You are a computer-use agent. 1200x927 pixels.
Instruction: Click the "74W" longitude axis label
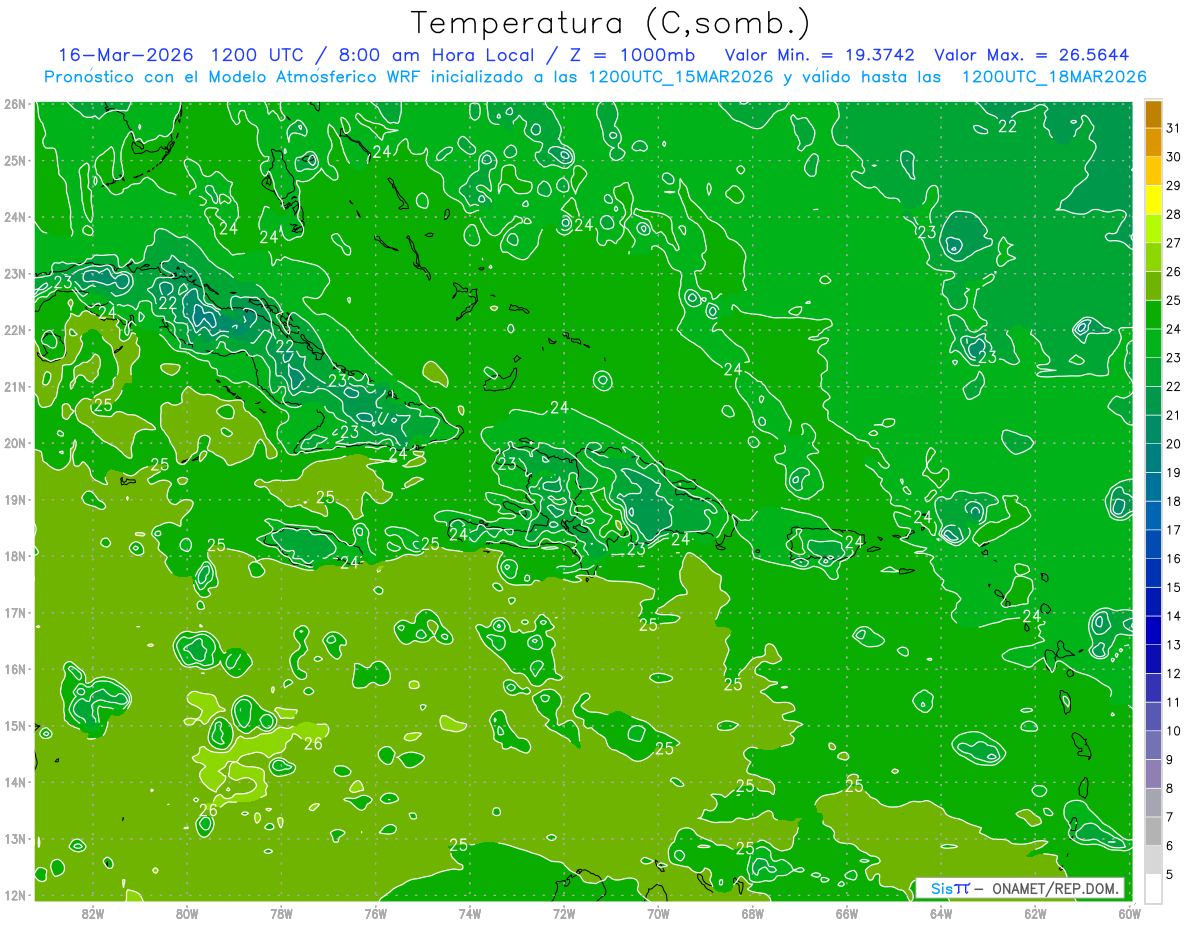tap(470, 913)
